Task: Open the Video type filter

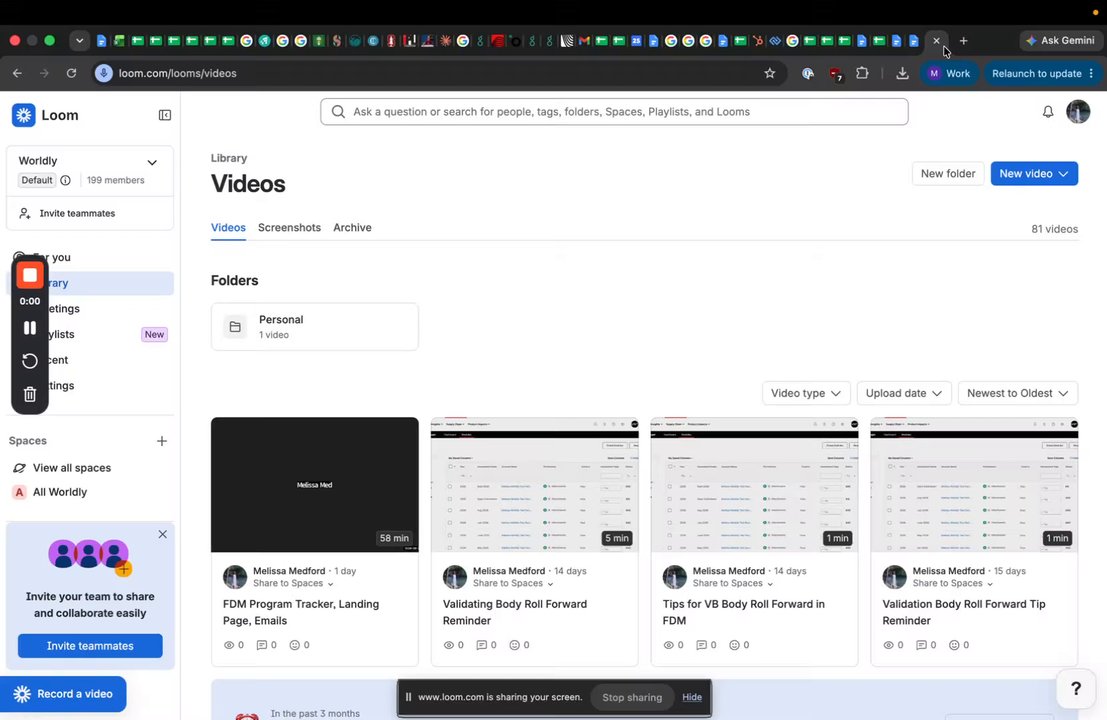Action: coord(806,393)
